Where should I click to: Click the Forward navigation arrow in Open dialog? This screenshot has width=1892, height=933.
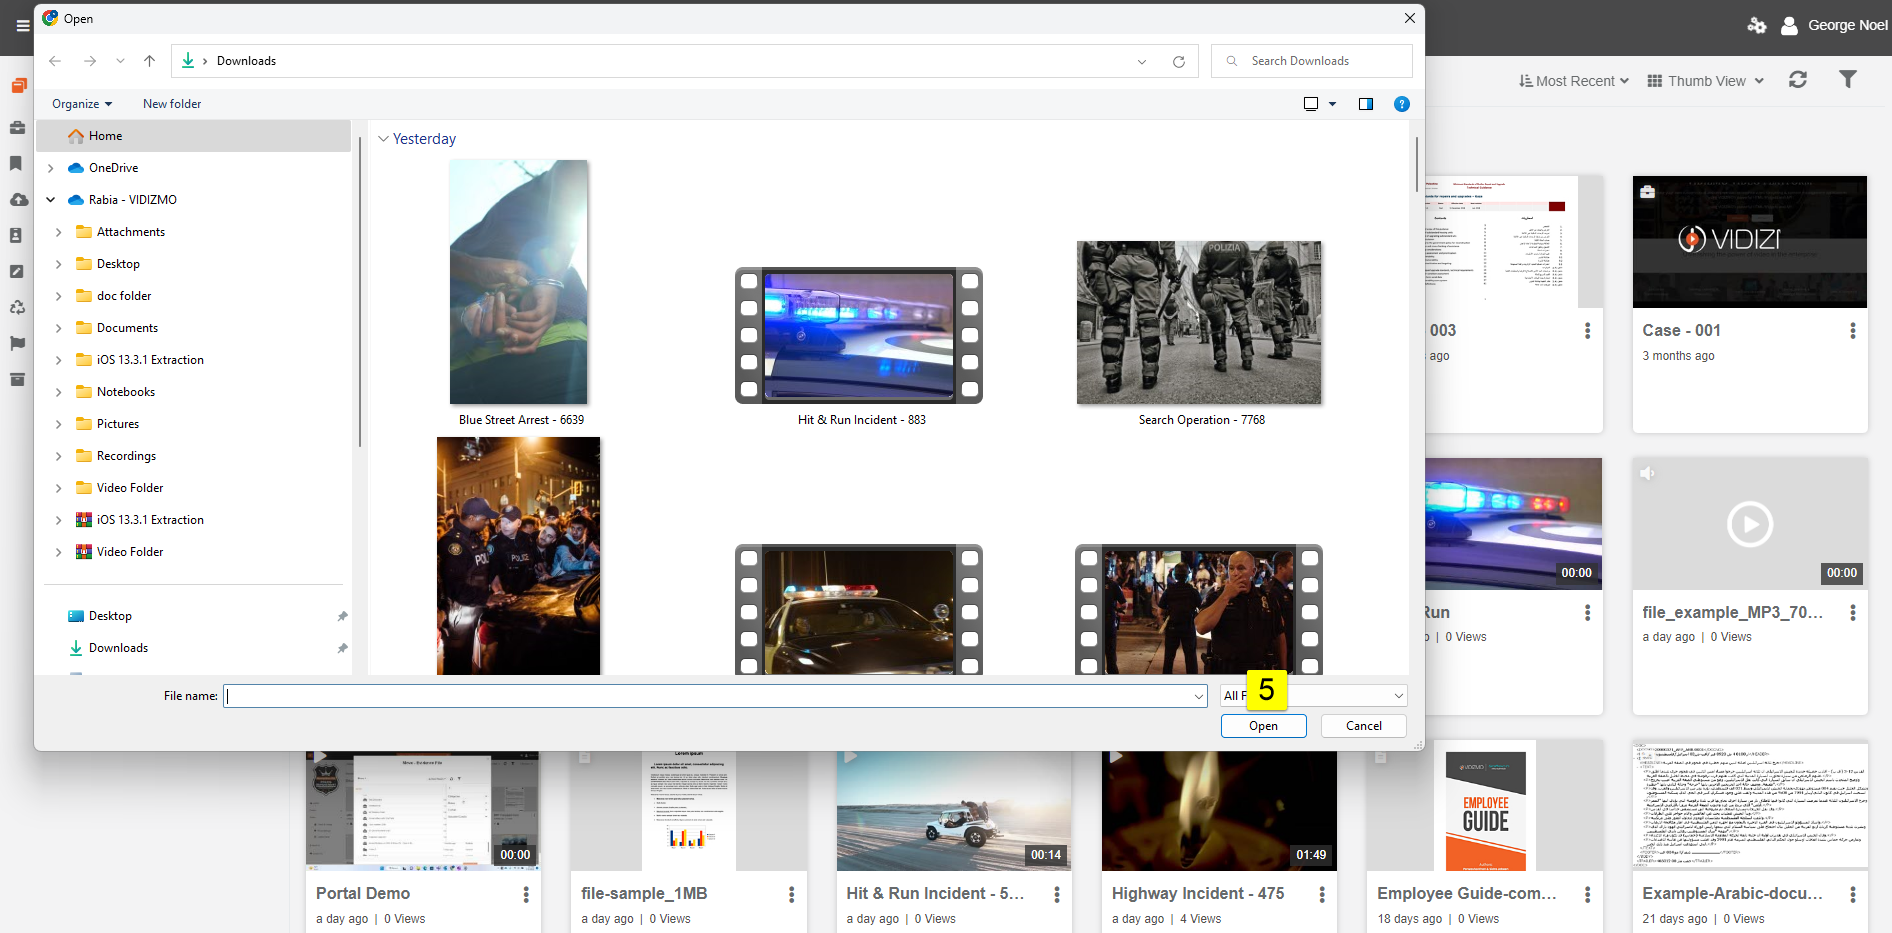pyautogui.click(x=90, y=61)
